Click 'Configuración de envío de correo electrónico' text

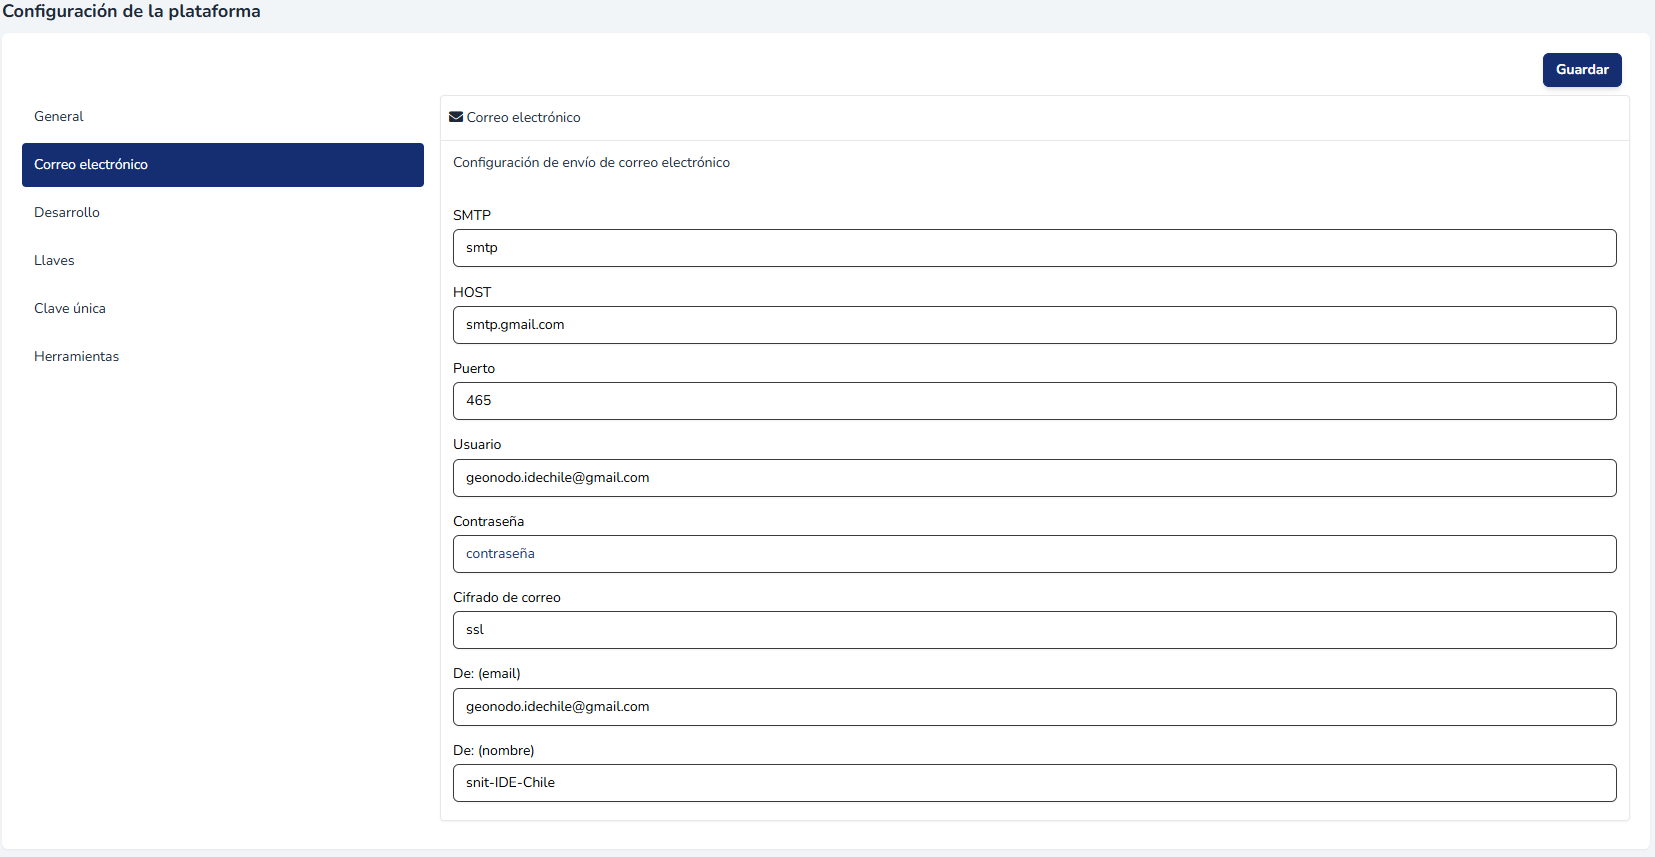591,163
